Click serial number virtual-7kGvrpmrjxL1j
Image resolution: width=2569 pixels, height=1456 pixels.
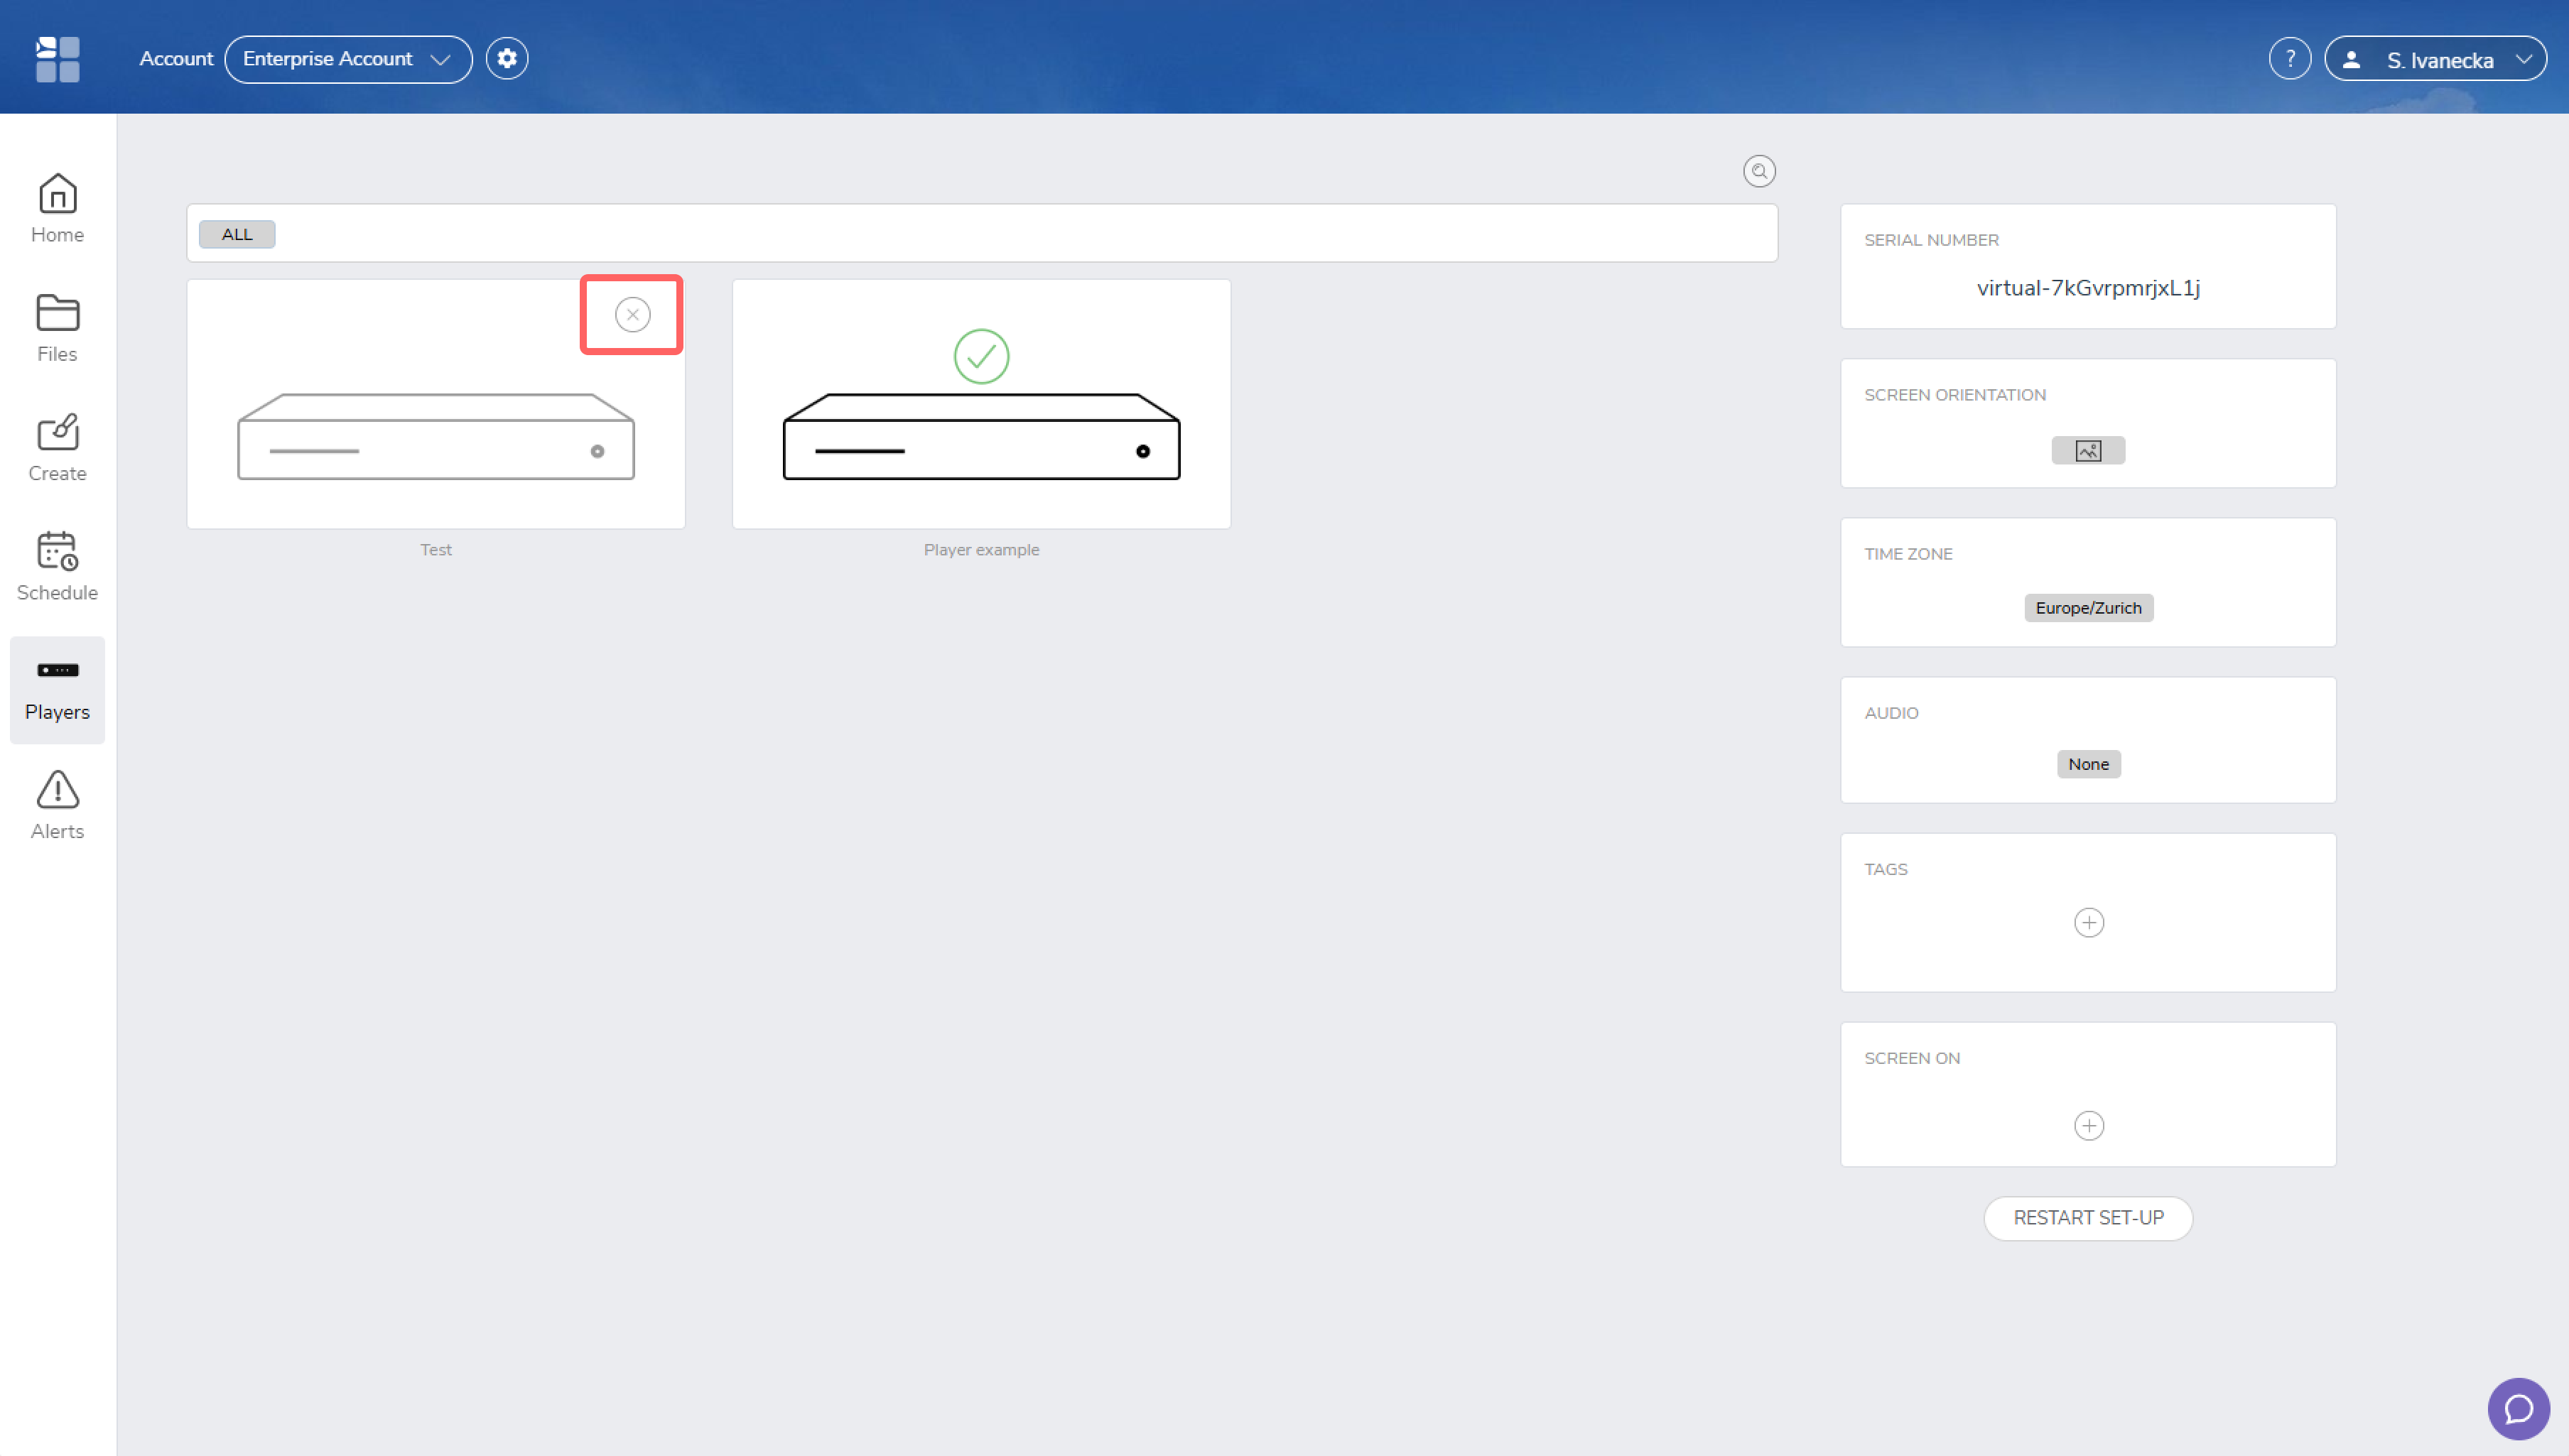(x=2088, y=288)
